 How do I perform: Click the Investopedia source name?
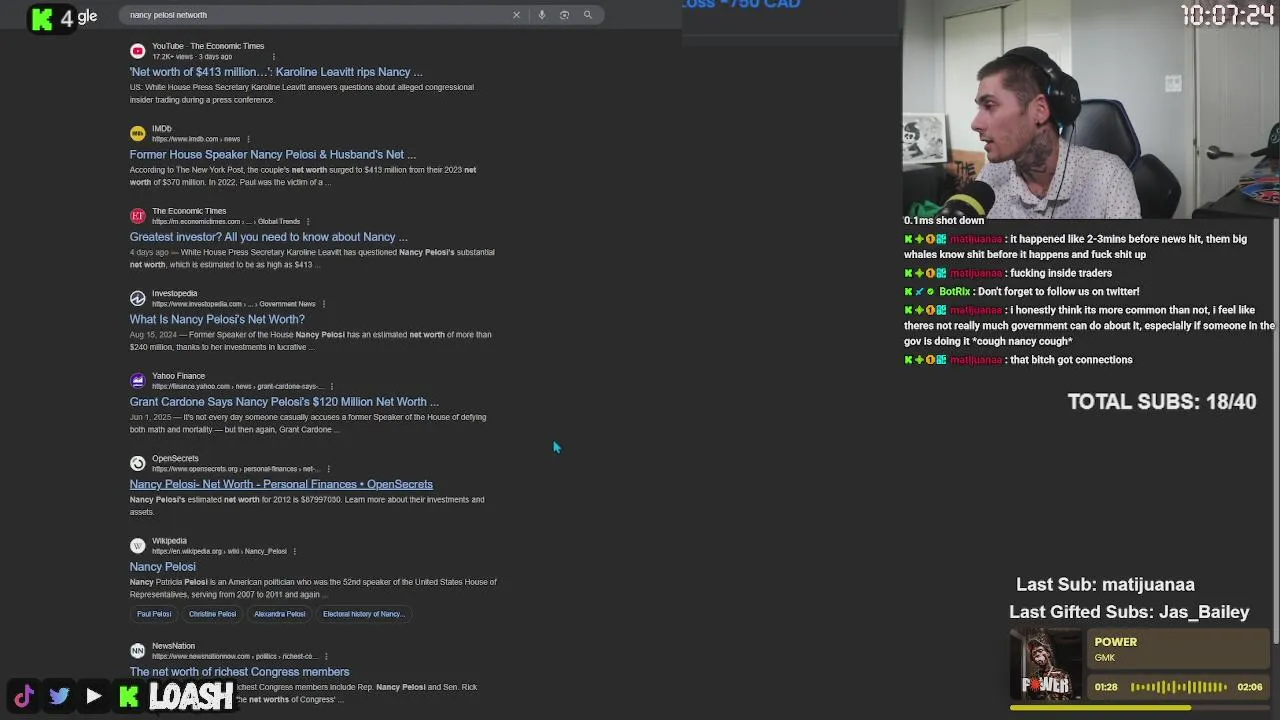click(174, 293)
